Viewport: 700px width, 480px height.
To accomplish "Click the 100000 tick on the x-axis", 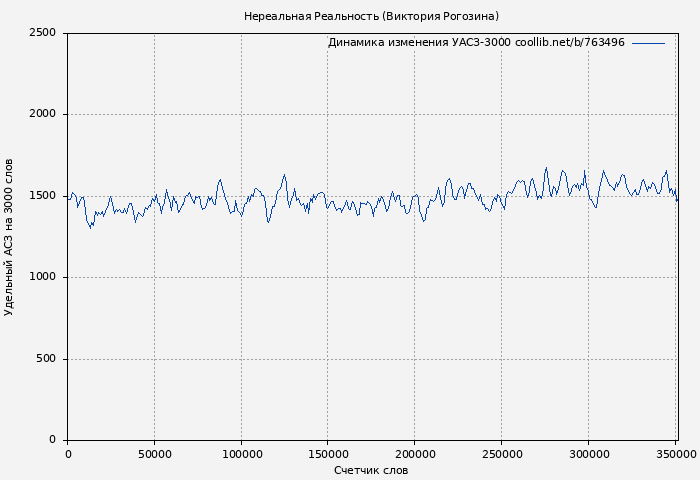I will coord(241,454).
